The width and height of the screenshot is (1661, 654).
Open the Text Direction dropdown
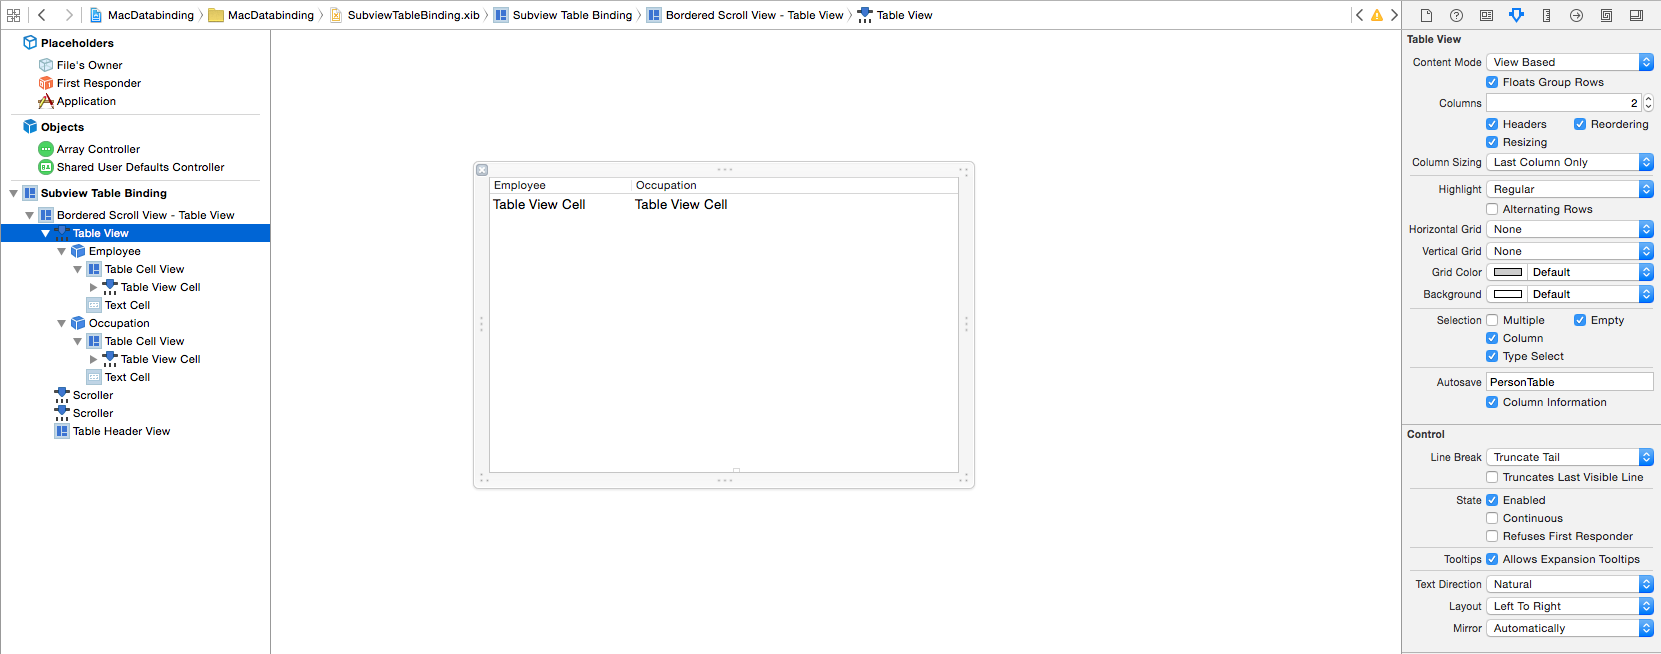pyautogui.click(x=1570, y=584)
